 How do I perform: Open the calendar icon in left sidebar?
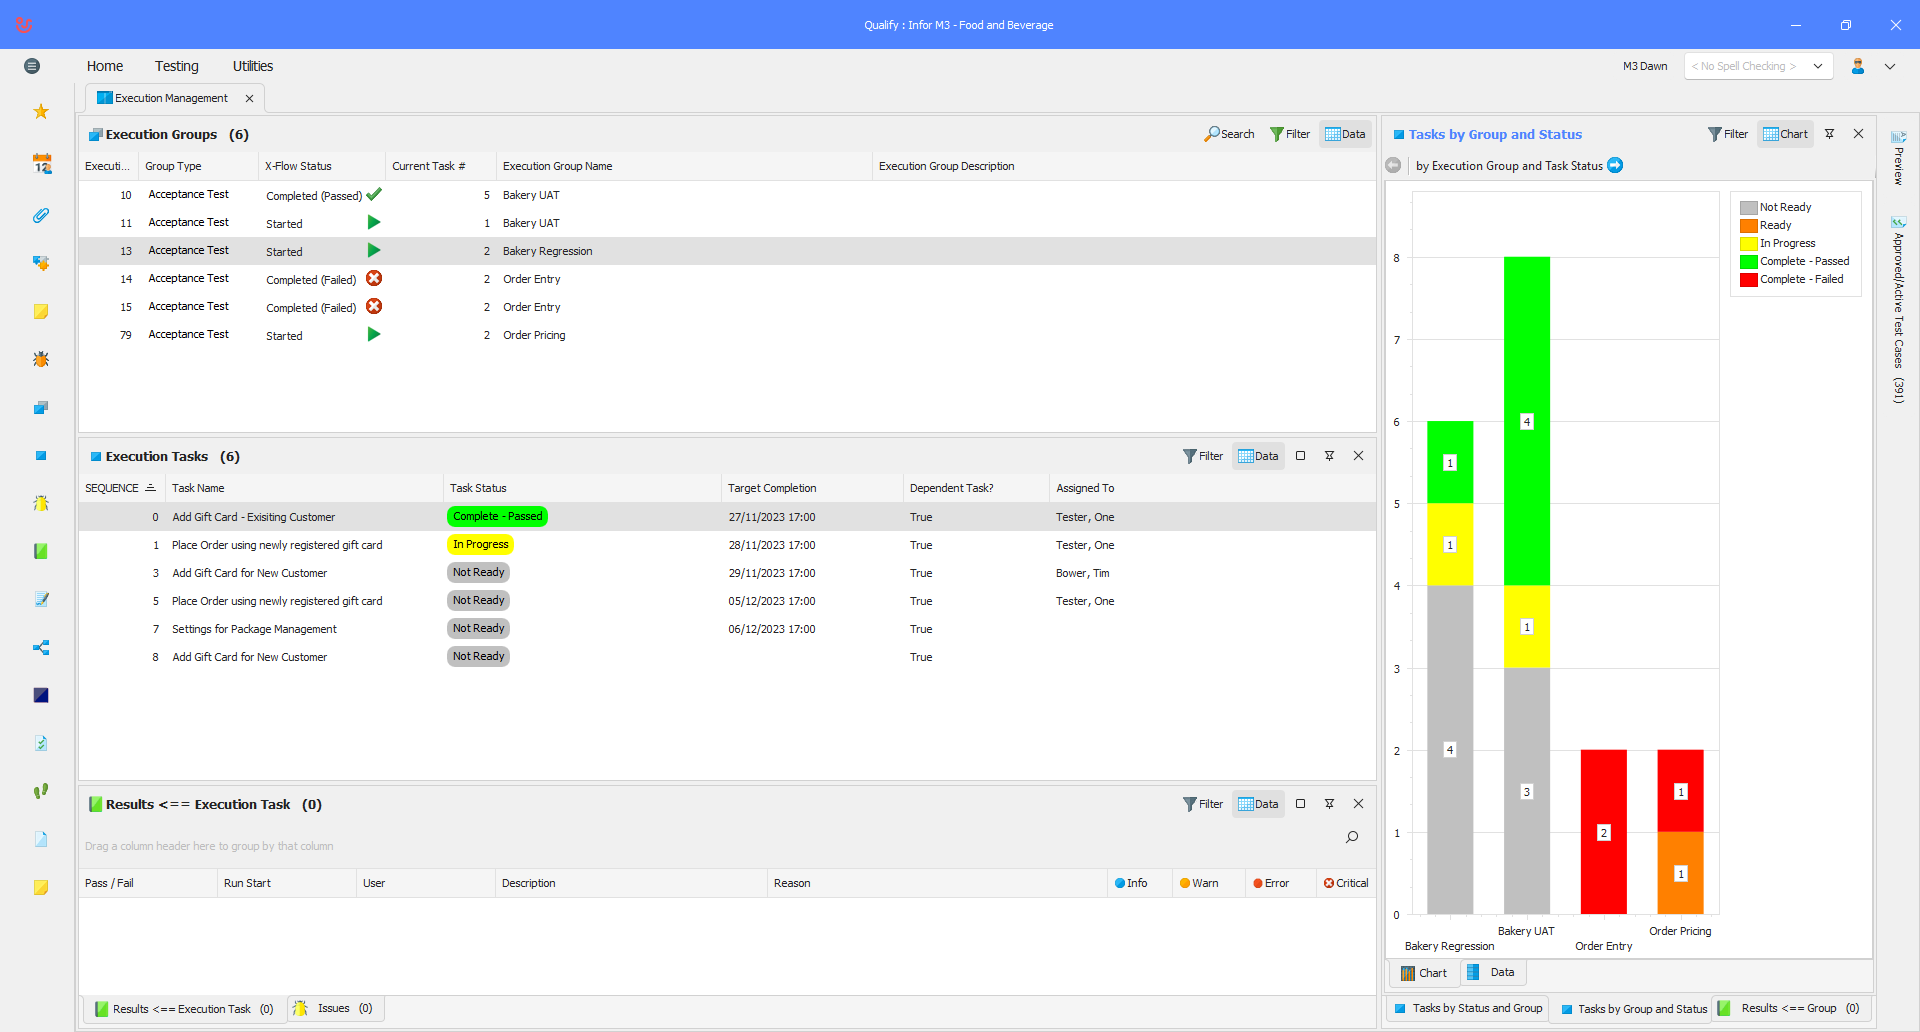(41, 164)
